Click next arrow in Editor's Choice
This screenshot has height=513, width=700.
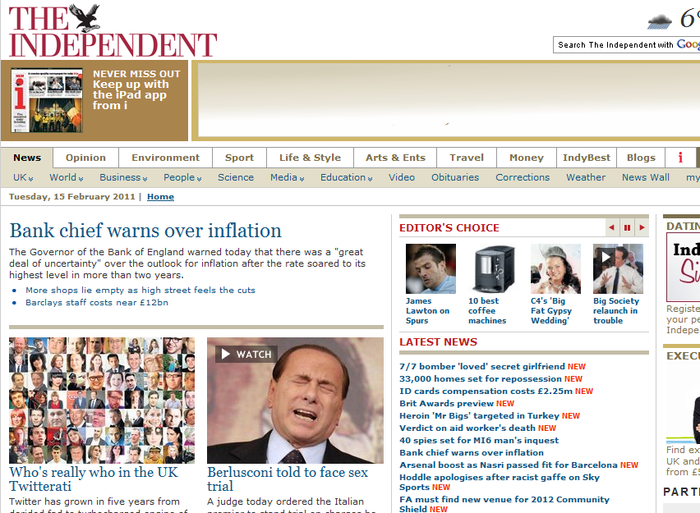[642, 228]
